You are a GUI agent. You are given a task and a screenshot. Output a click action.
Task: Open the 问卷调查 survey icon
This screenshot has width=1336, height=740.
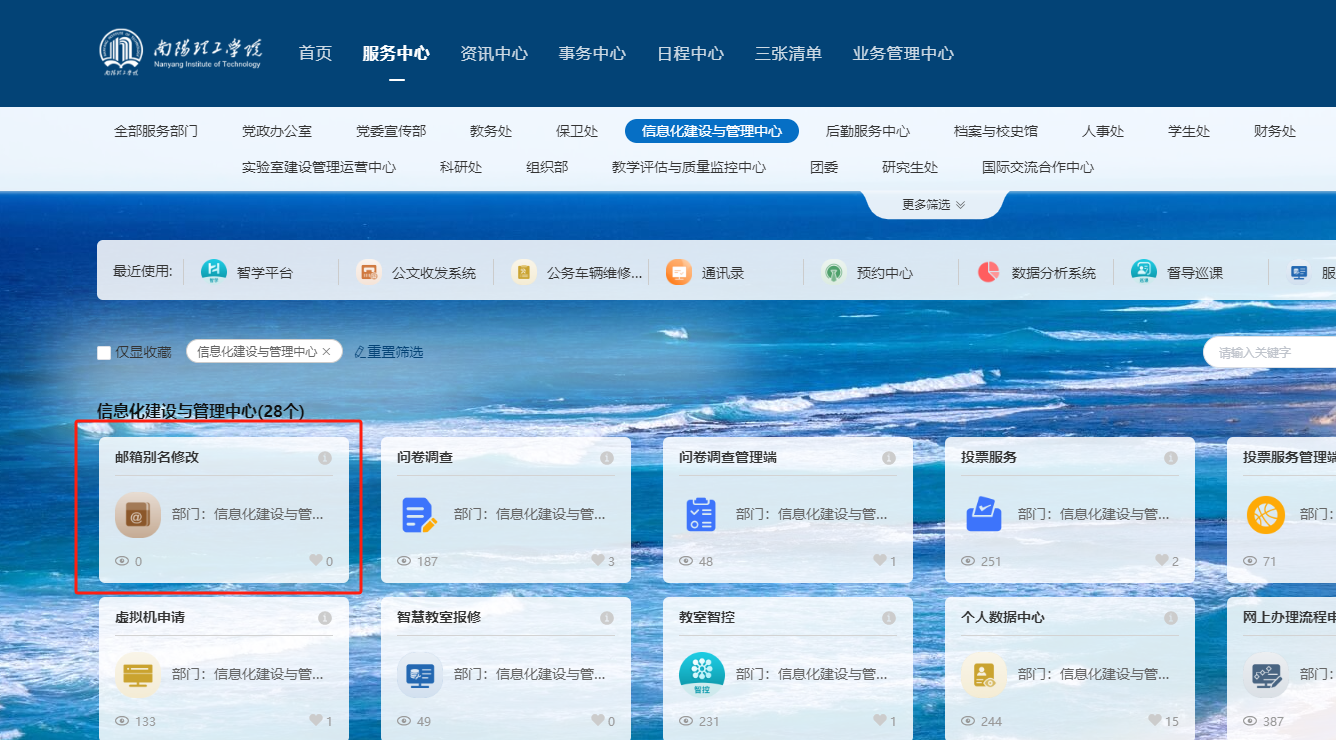tap(420, 515)
